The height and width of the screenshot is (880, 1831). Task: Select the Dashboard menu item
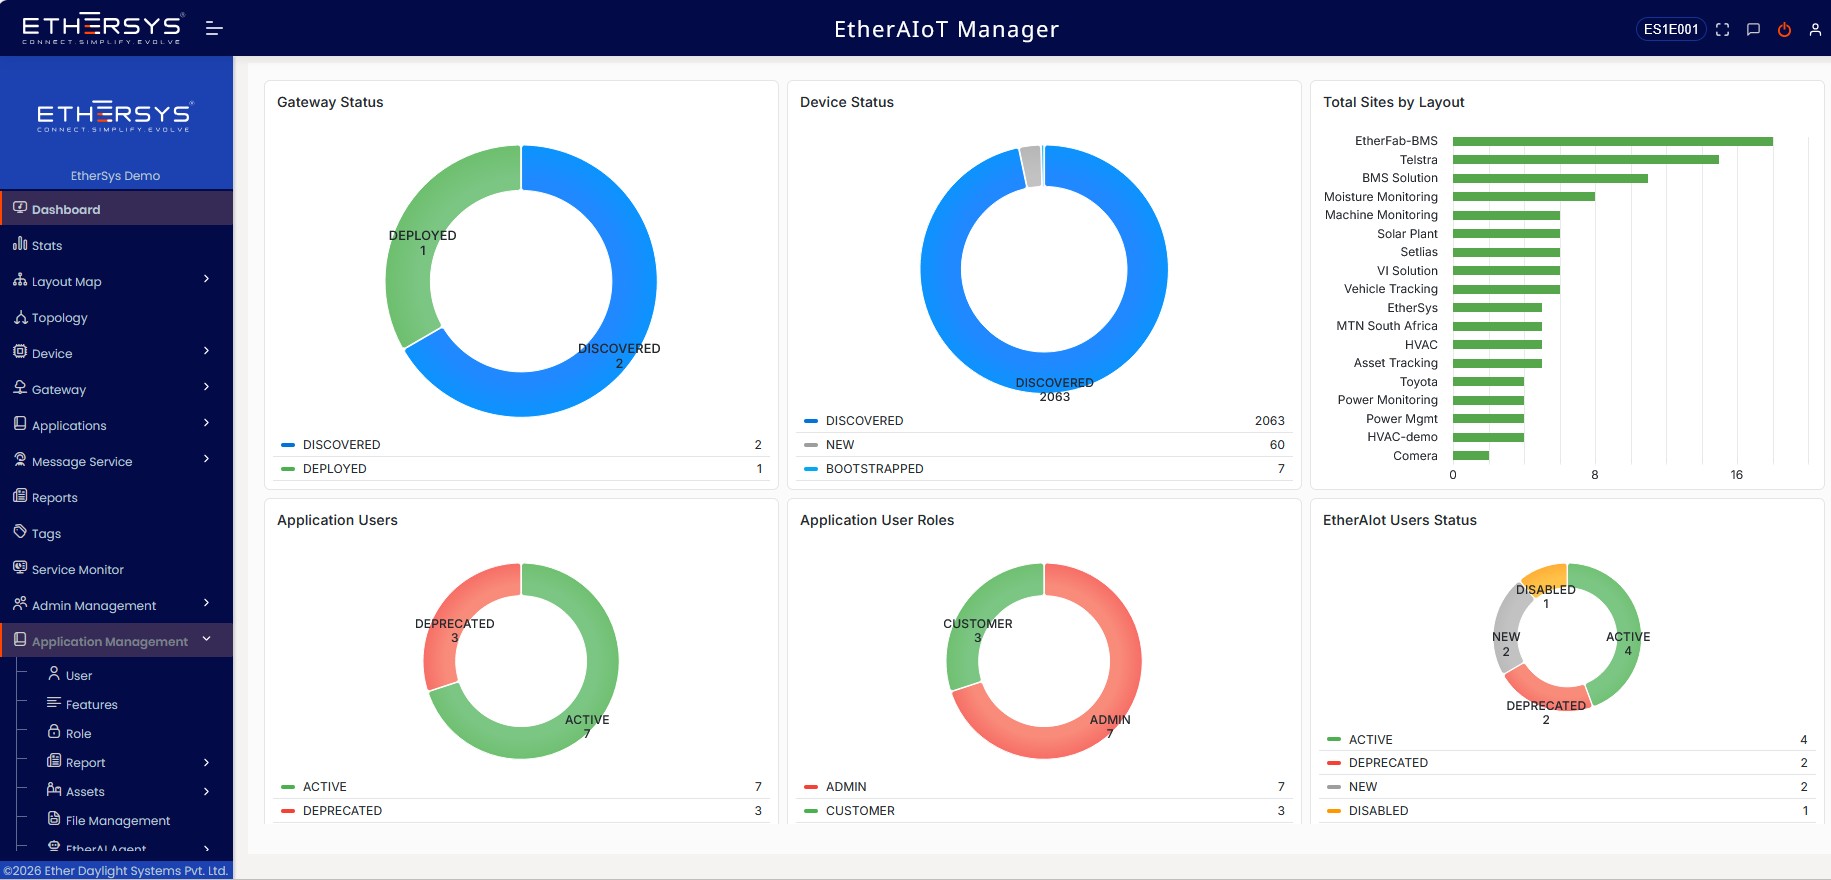pyautogui.click(x=116, y=208)
